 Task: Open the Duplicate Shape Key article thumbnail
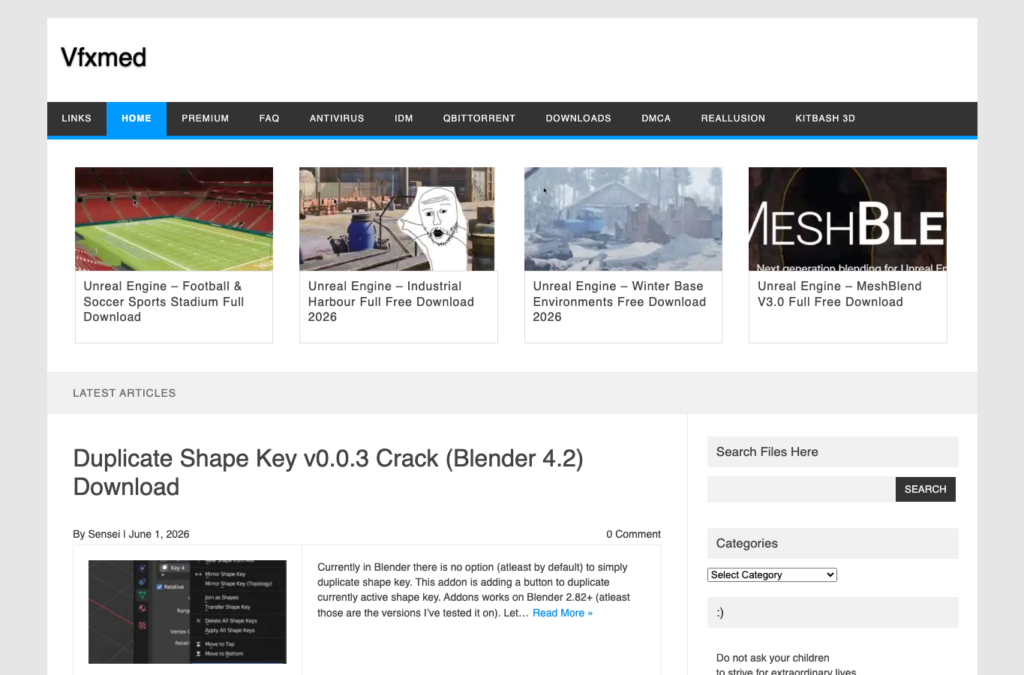pos(187,612)
